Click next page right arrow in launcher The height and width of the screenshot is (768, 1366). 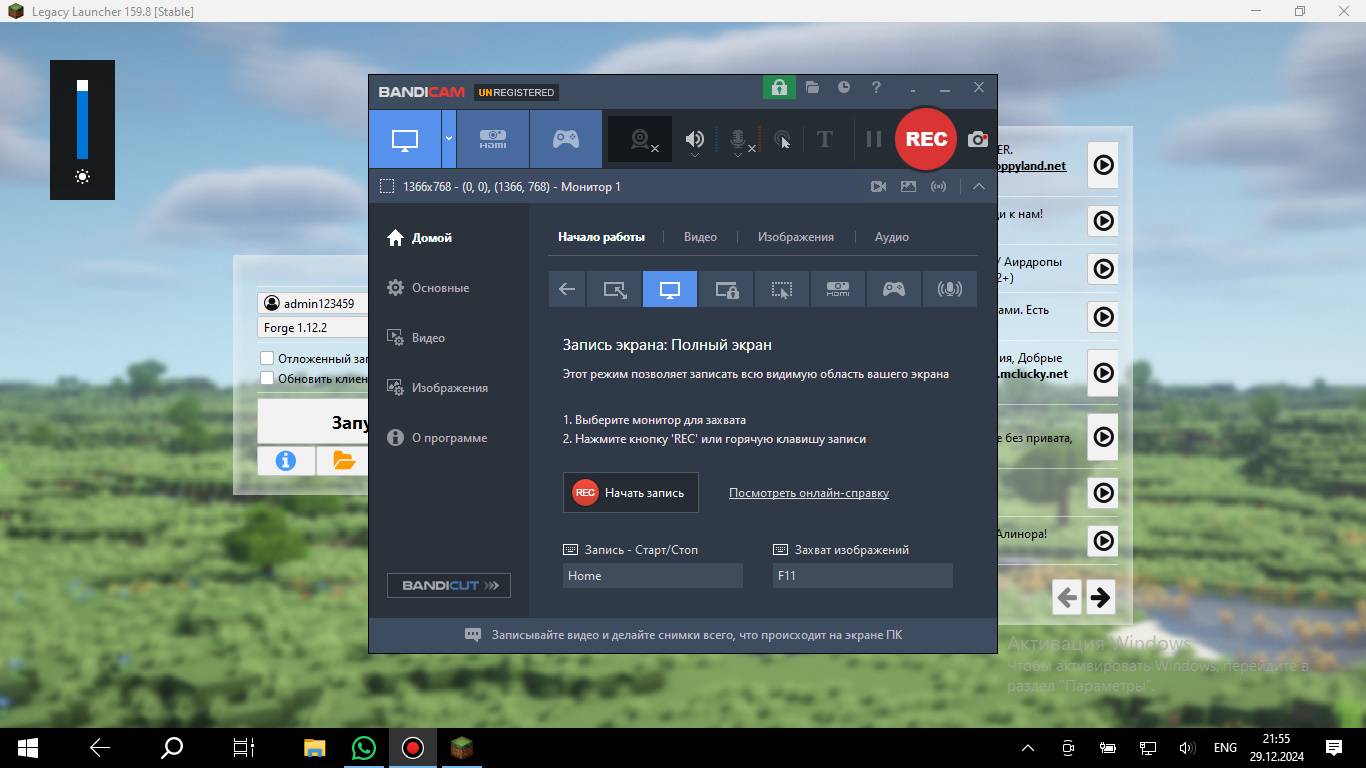(1100, 597)
